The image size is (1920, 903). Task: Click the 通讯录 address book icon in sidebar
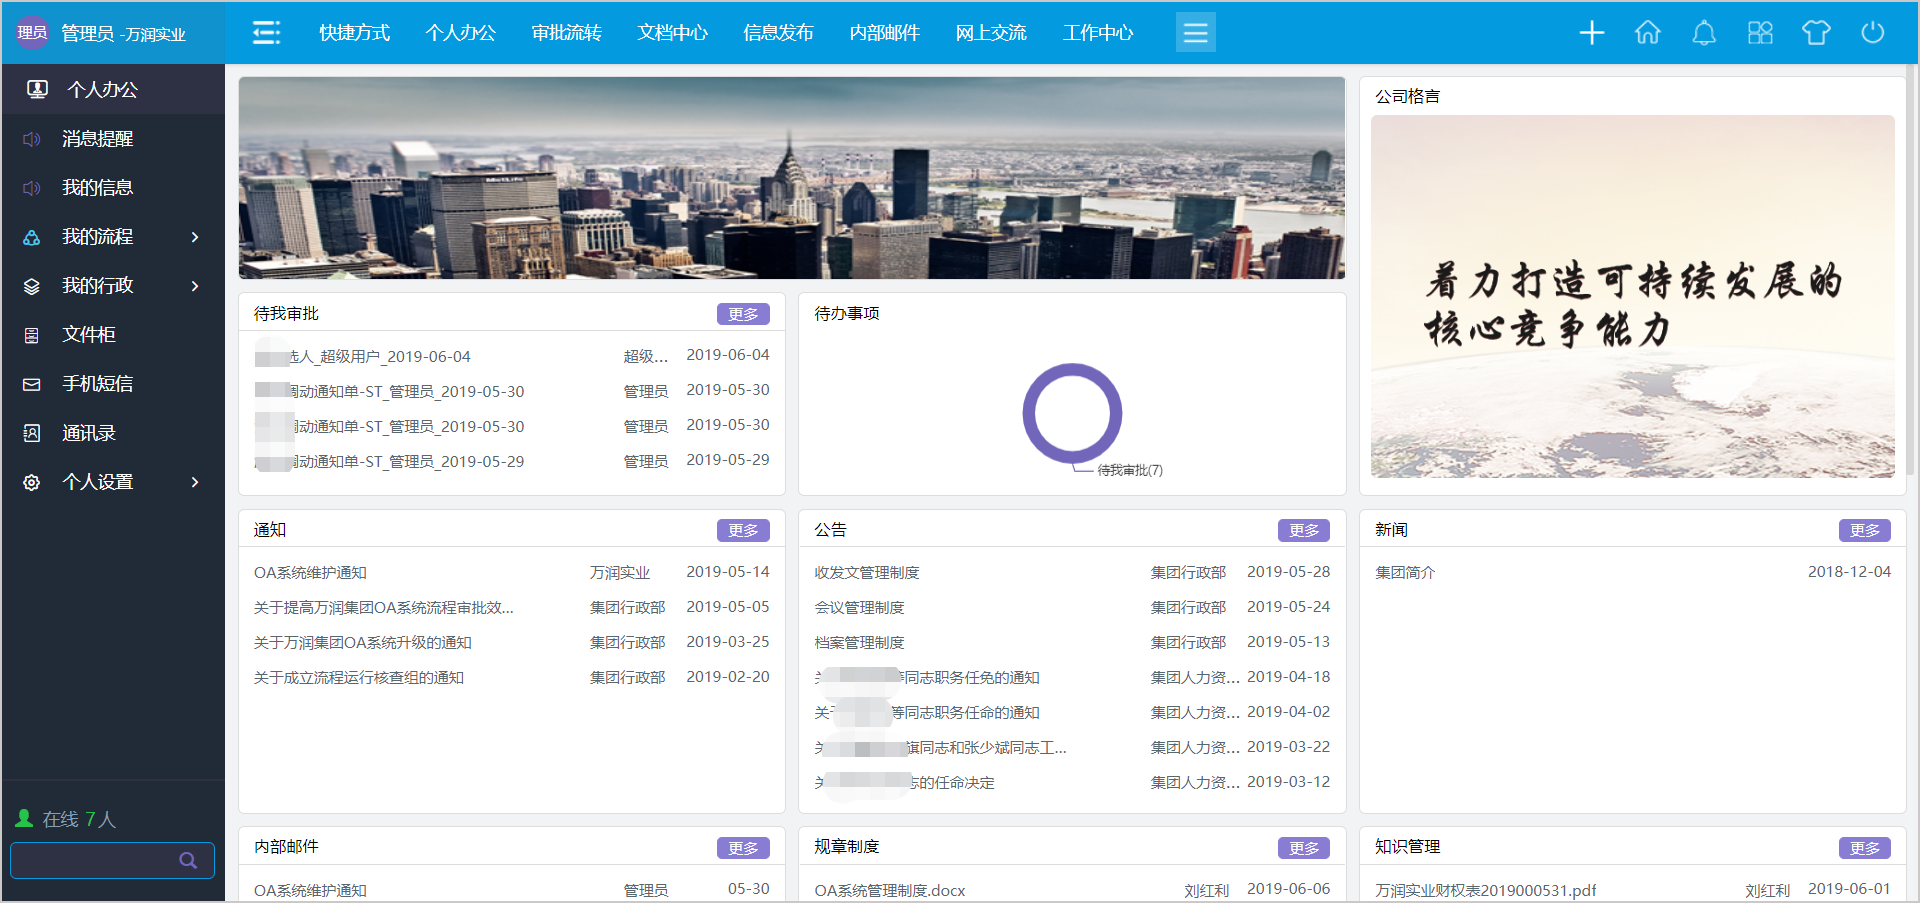pos(31,432)
